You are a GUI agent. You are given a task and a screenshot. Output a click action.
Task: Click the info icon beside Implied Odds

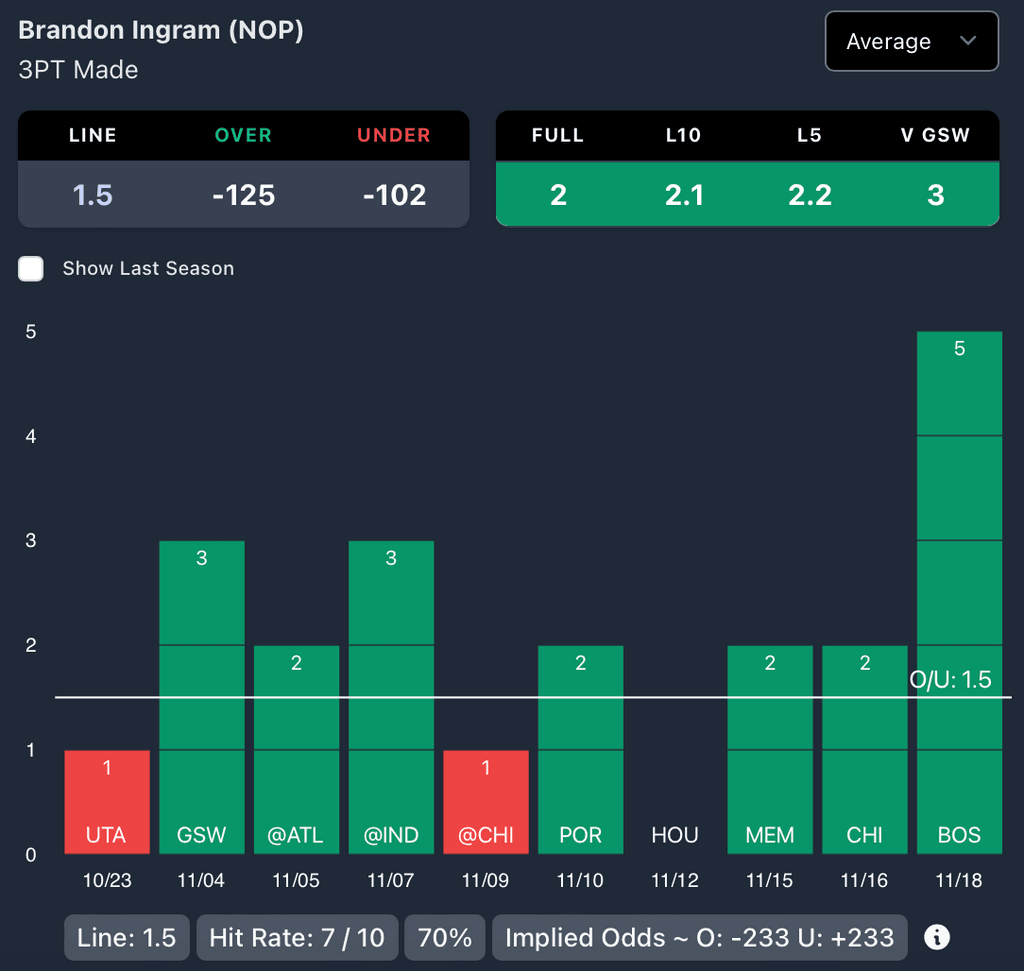click(x=936, y=937)
